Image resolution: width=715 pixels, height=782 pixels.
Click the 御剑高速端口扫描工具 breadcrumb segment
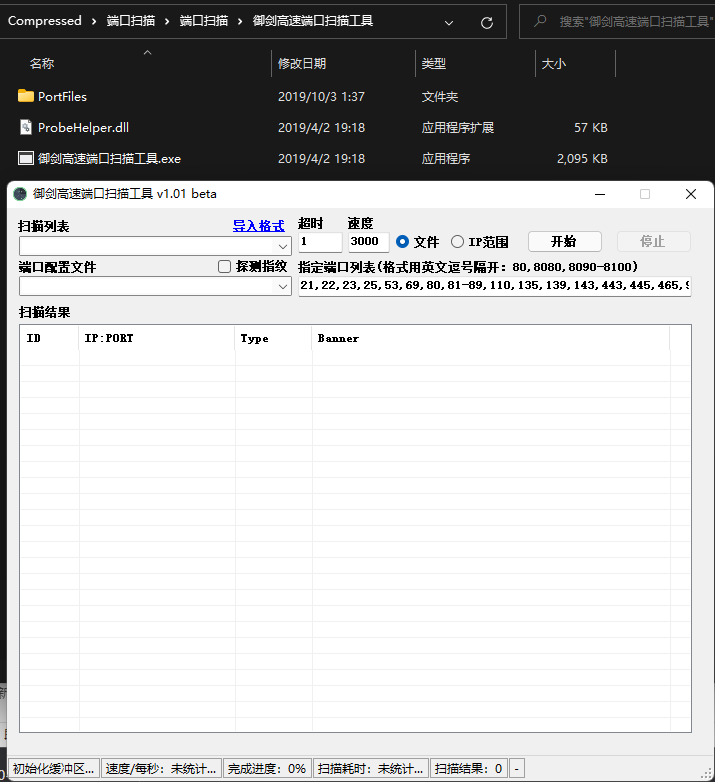(313, 21)
